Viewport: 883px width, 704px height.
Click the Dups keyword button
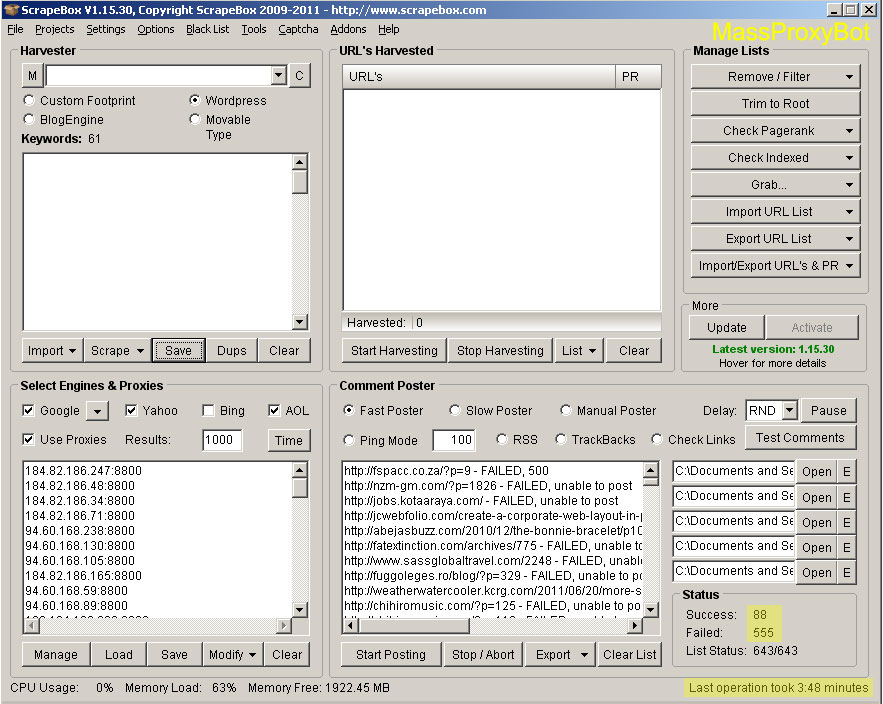(231, 351)
